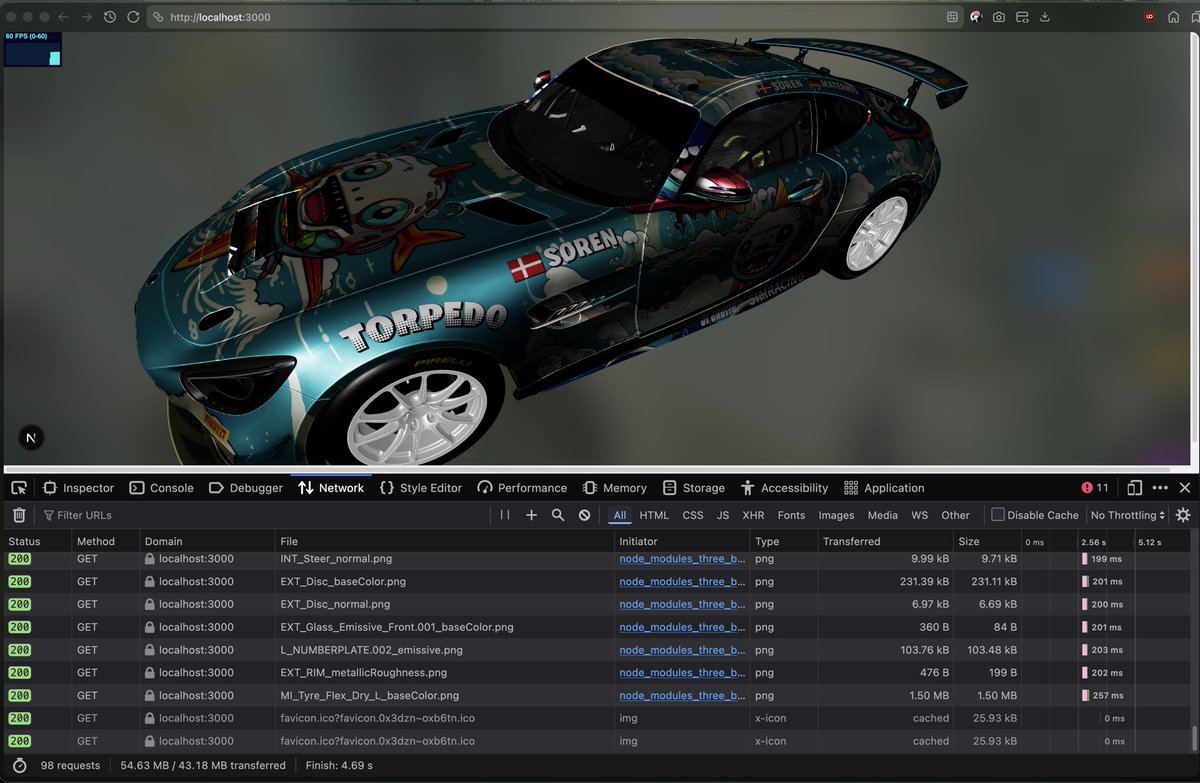Go back using browser back arrow

[x=63, y=17]
